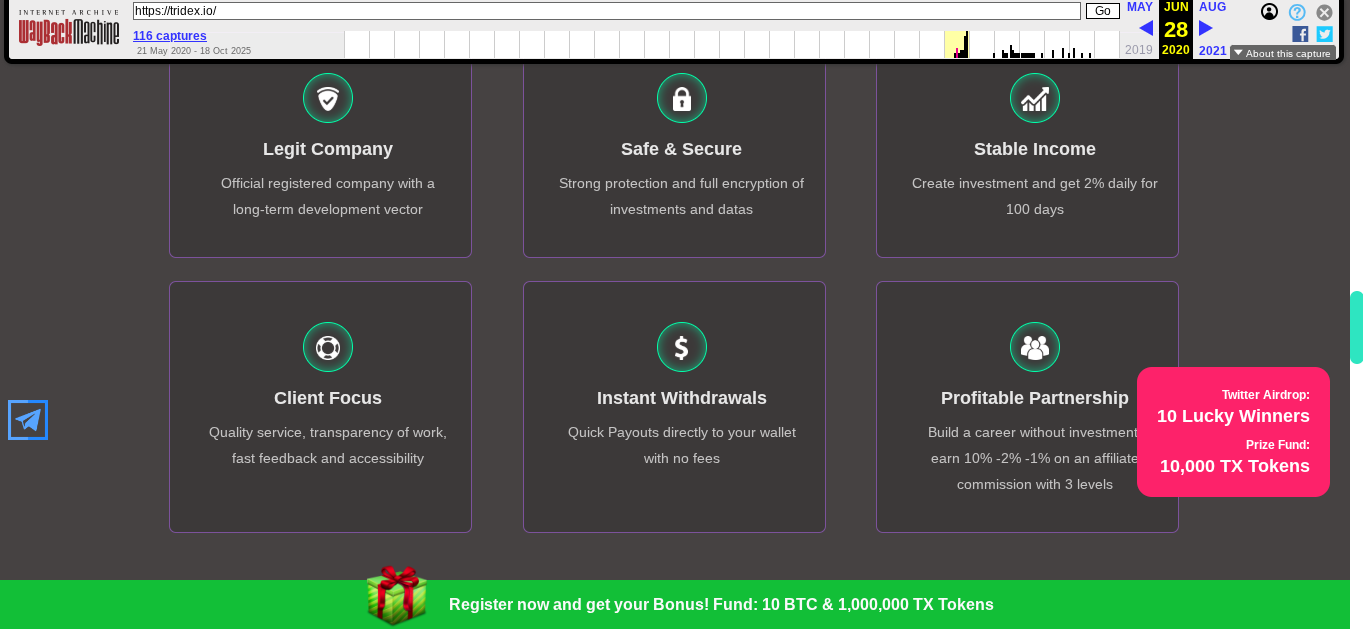Click the Wayback user account icon
The height and width of the screenshot is (629, 1363).
1269,12
